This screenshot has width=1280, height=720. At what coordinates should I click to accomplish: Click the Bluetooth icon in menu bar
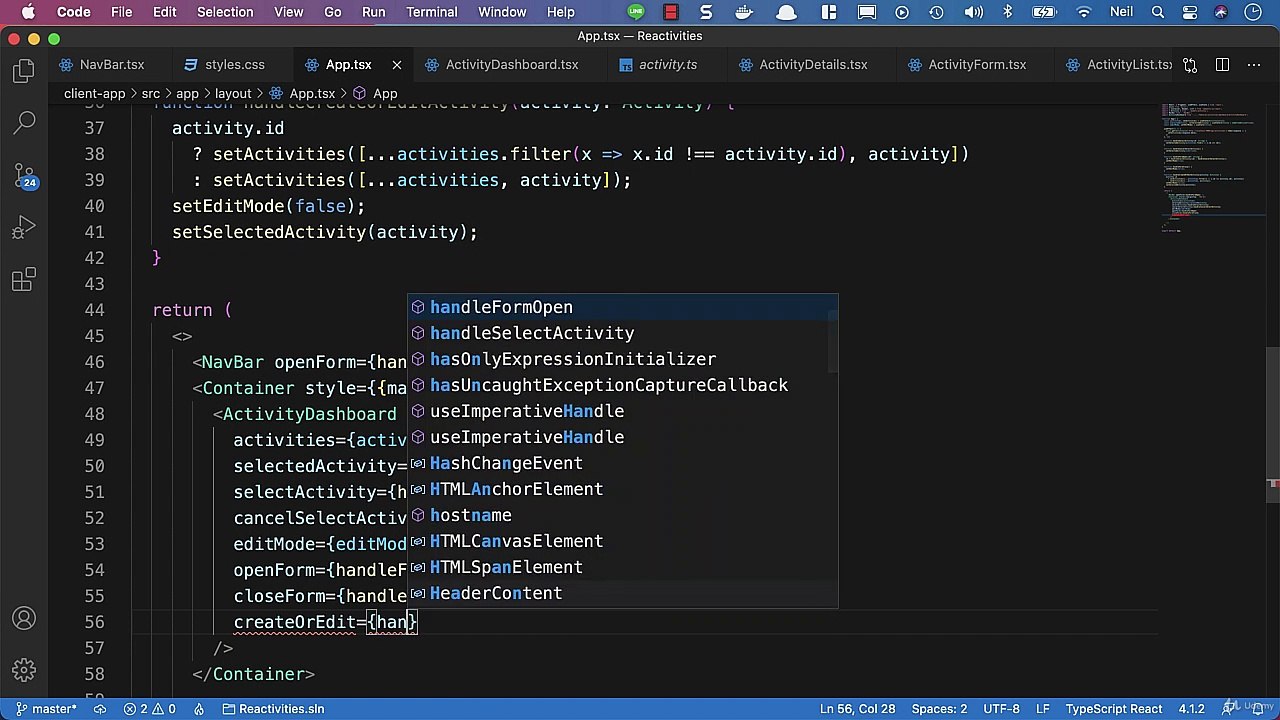coord(1007,12)
